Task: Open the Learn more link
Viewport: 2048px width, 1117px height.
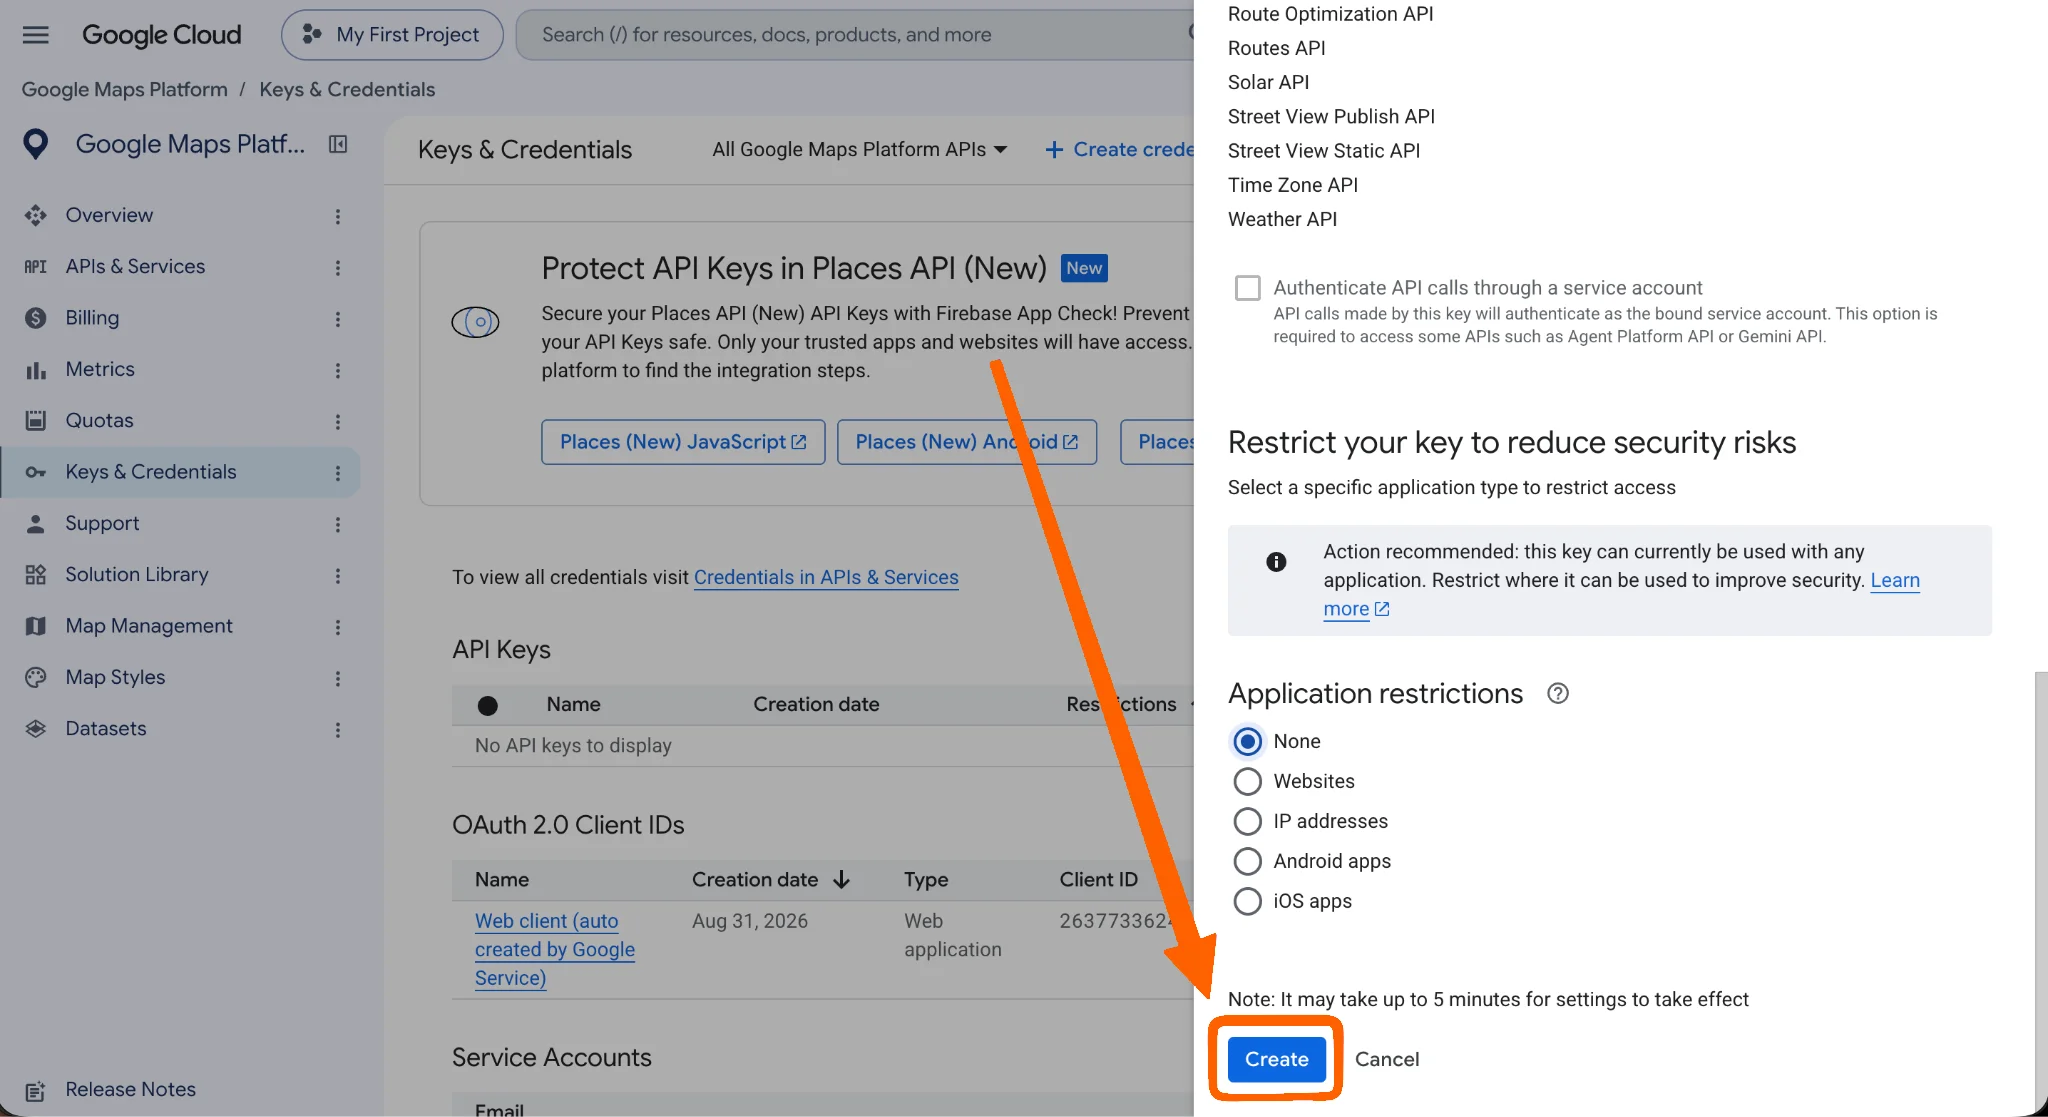Action: coord(1895,580)
